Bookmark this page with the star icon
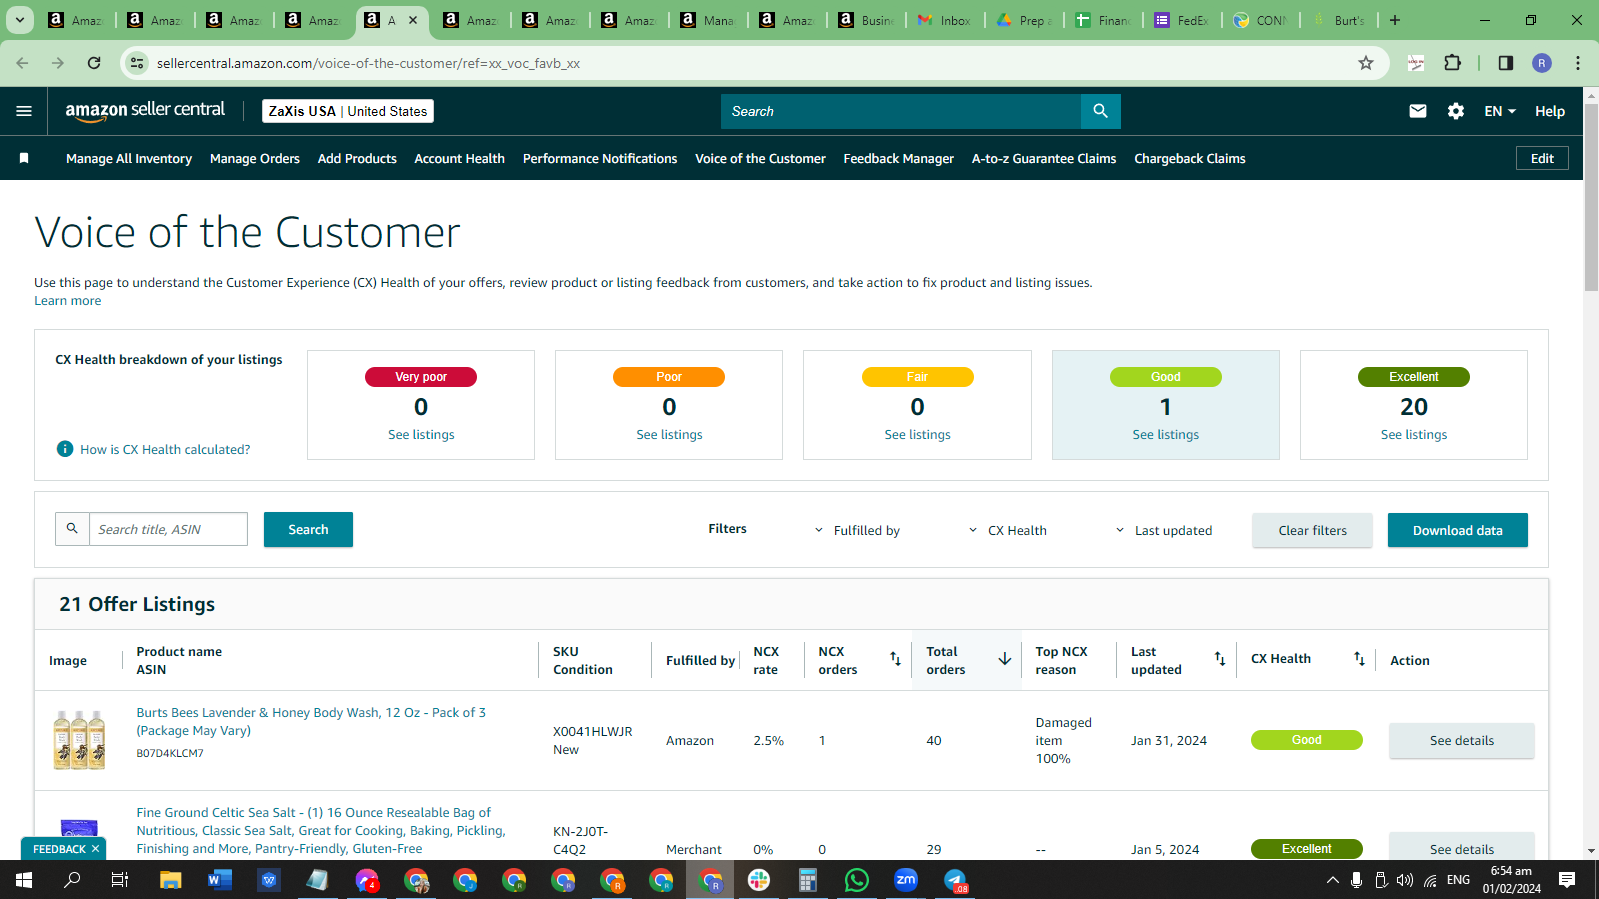The image size is (1599, 899). 1366,63
